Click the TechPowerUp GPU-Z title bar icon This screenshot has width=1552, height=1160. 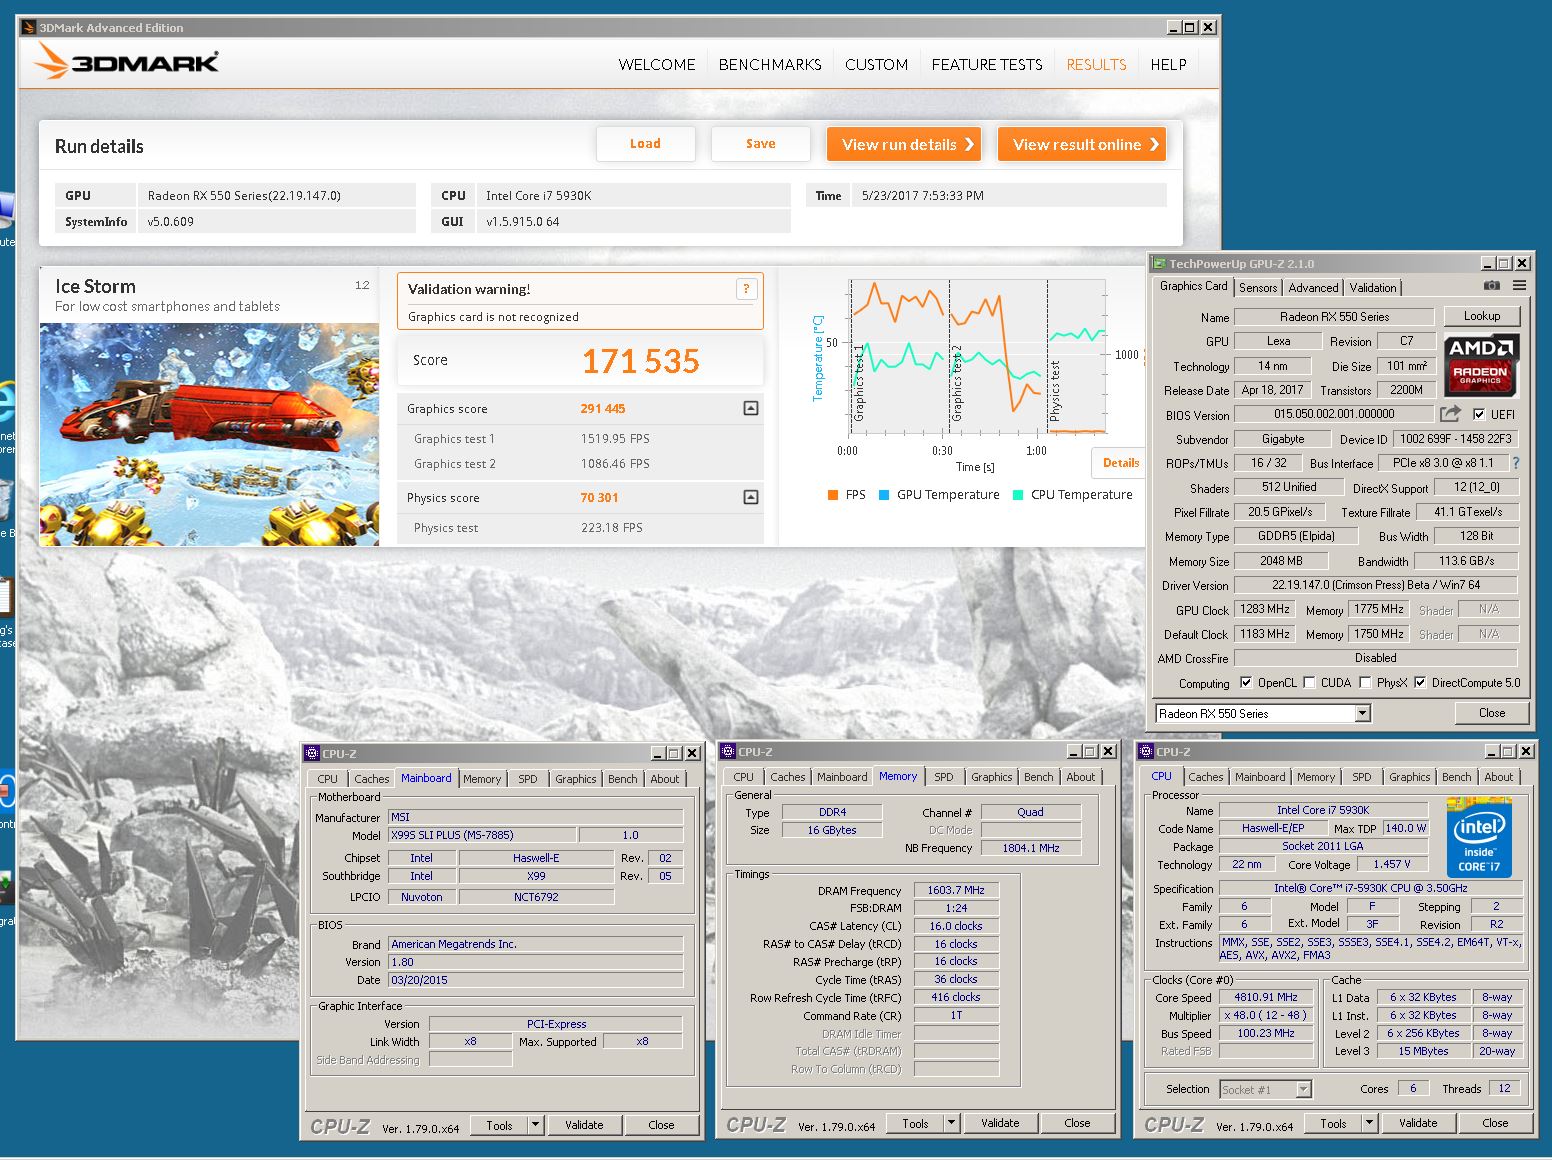tap(1160, 263)
